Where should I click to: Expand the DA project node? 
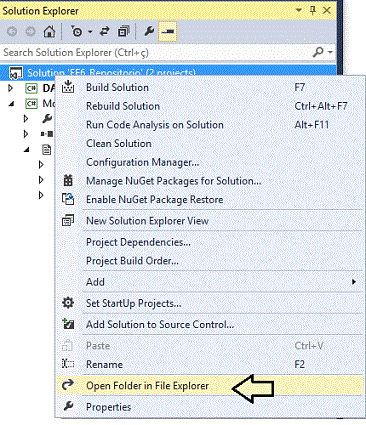(11, 88)
